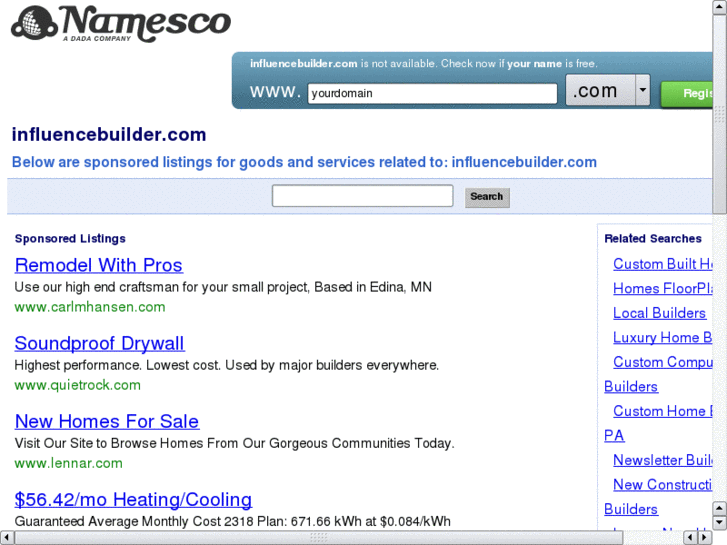Open $56.42/mo Heating/Cooling listing
The width and height of the screenshot is (727, 545).
(133, 500)
